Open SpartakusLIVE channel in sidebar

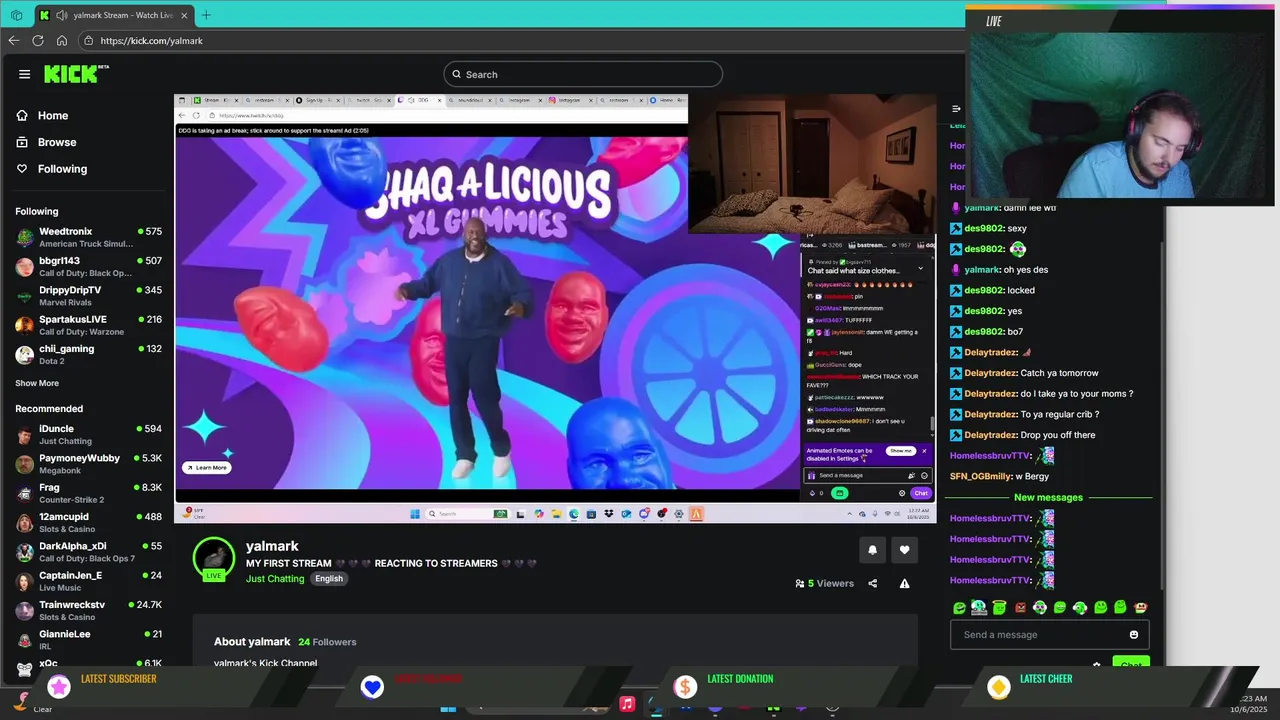[x=88, y=325]
